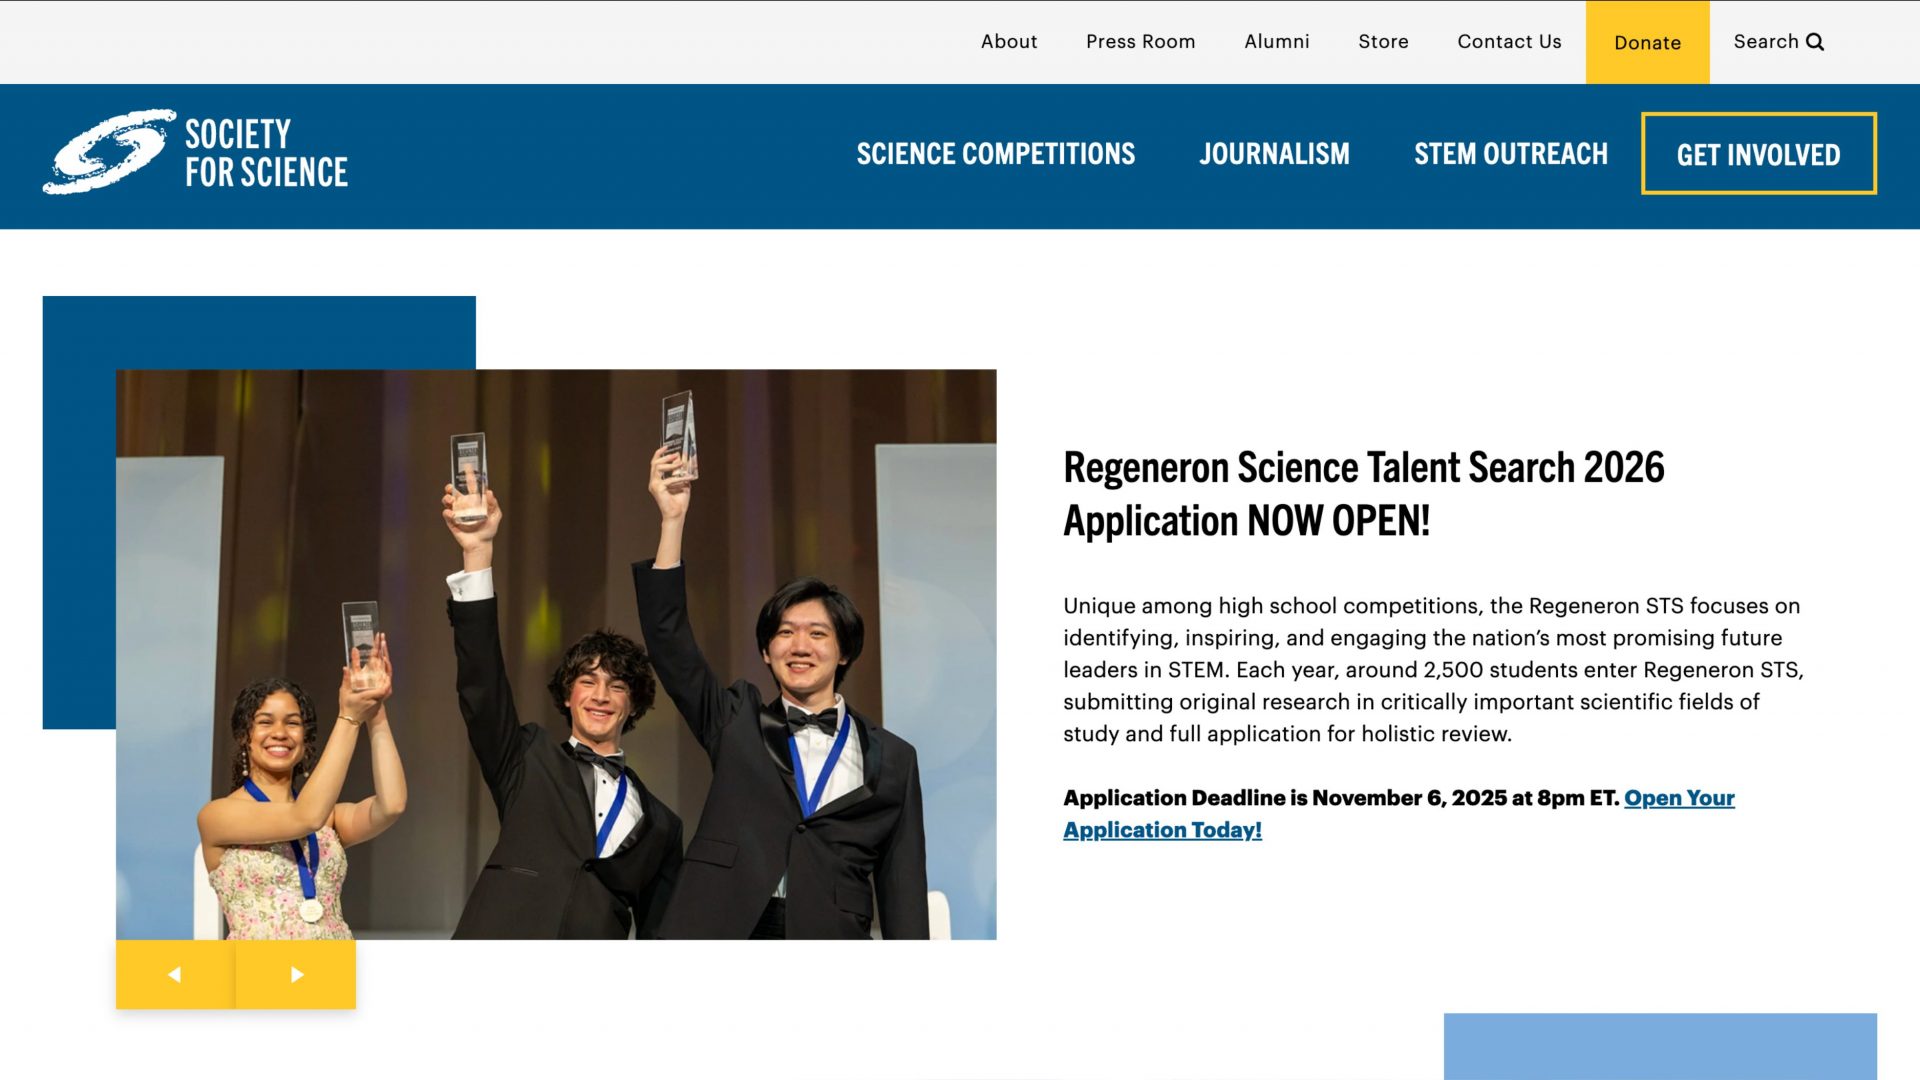
Task: Click the Regeneron Science Talent Search headline
Action: pyautogui.click(x=1363, y=494)
